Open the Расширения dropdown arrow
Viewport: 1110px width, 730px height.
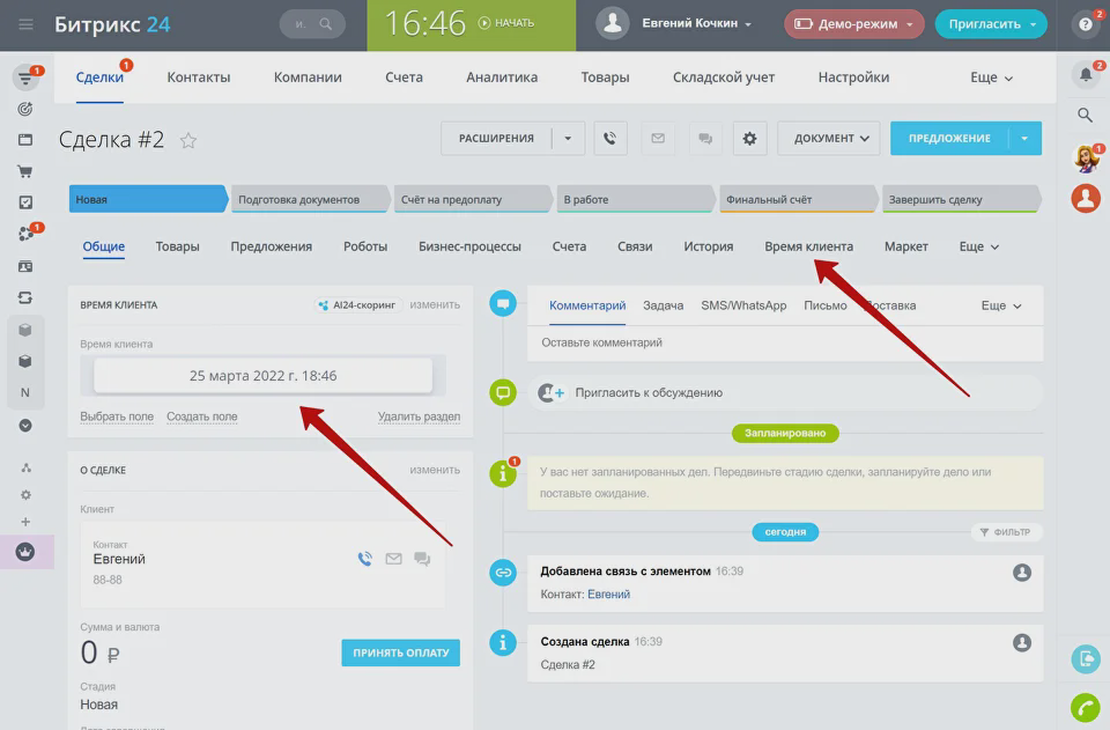click(x=568, y=139)
